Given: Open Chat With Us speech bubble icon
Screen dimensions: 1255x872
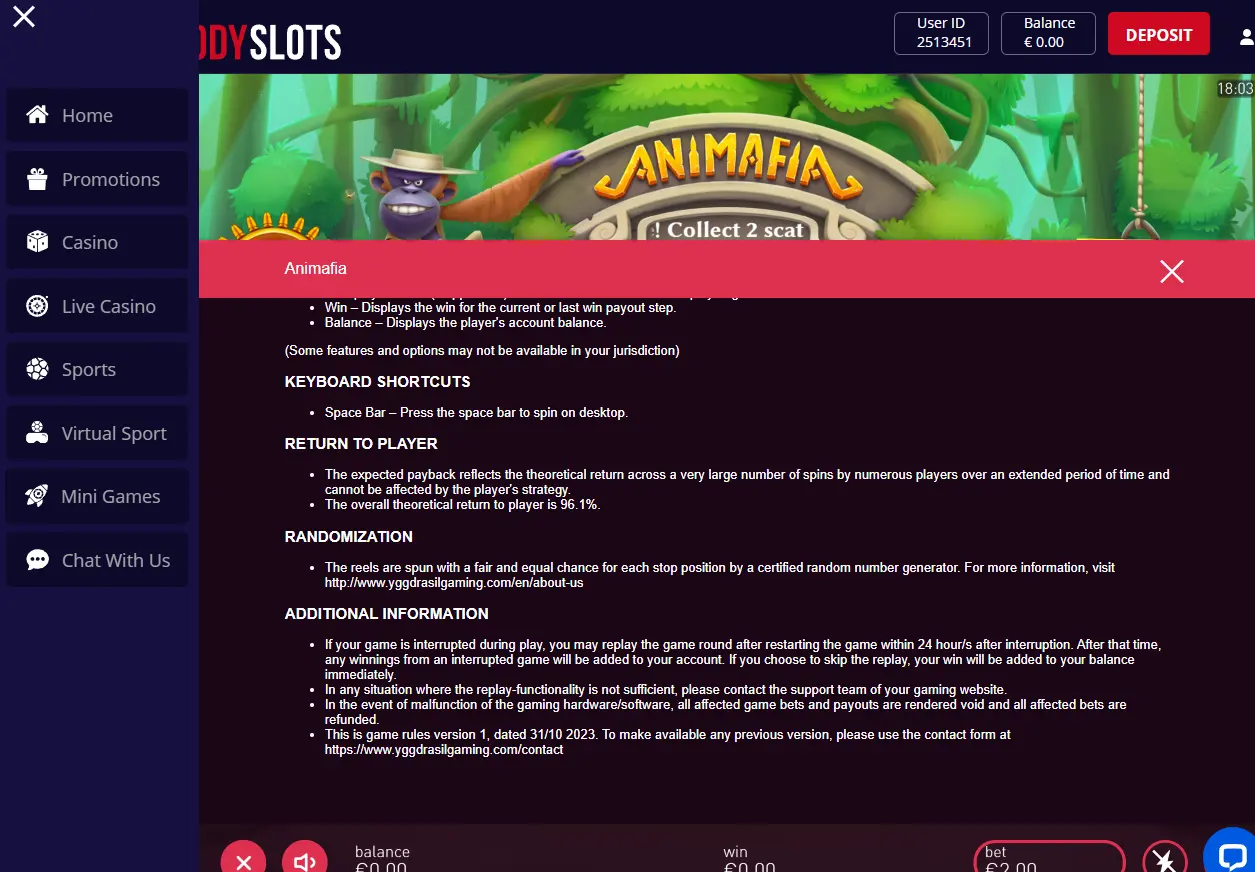Looking at the screenshot, I should (x=37, y=560).
